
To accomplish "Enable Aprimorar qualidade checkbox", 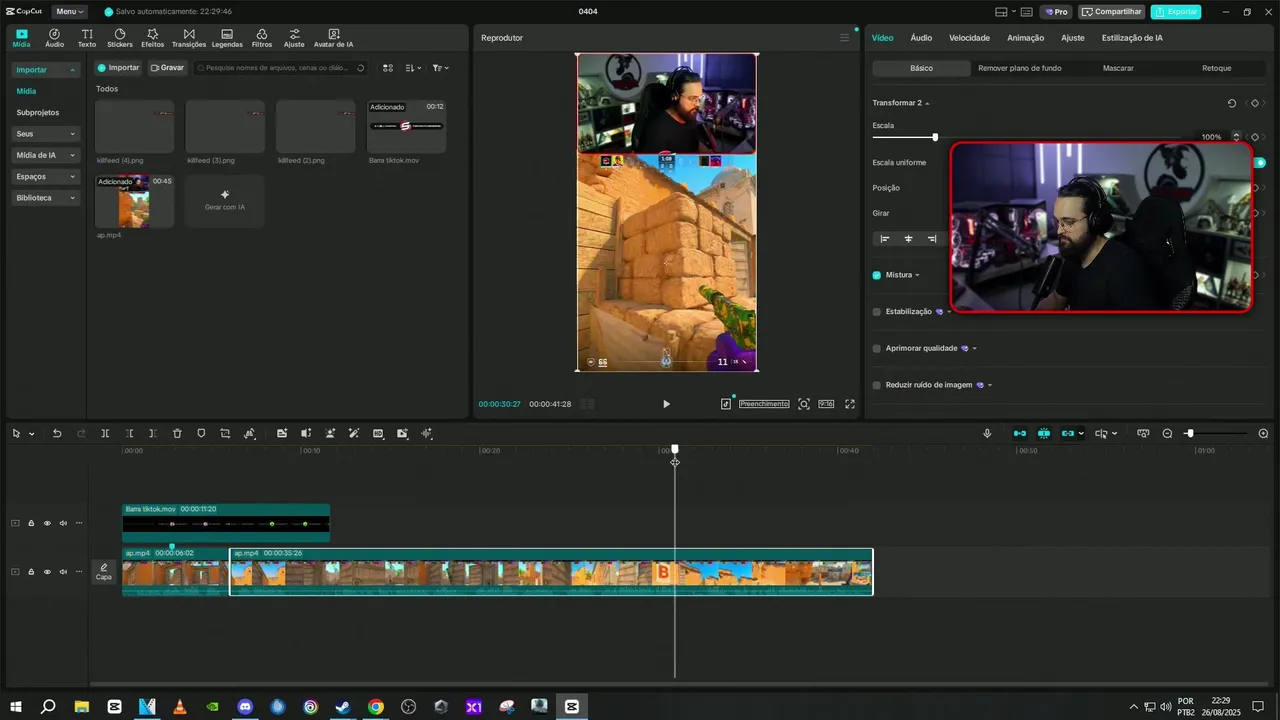I will 877,348.
